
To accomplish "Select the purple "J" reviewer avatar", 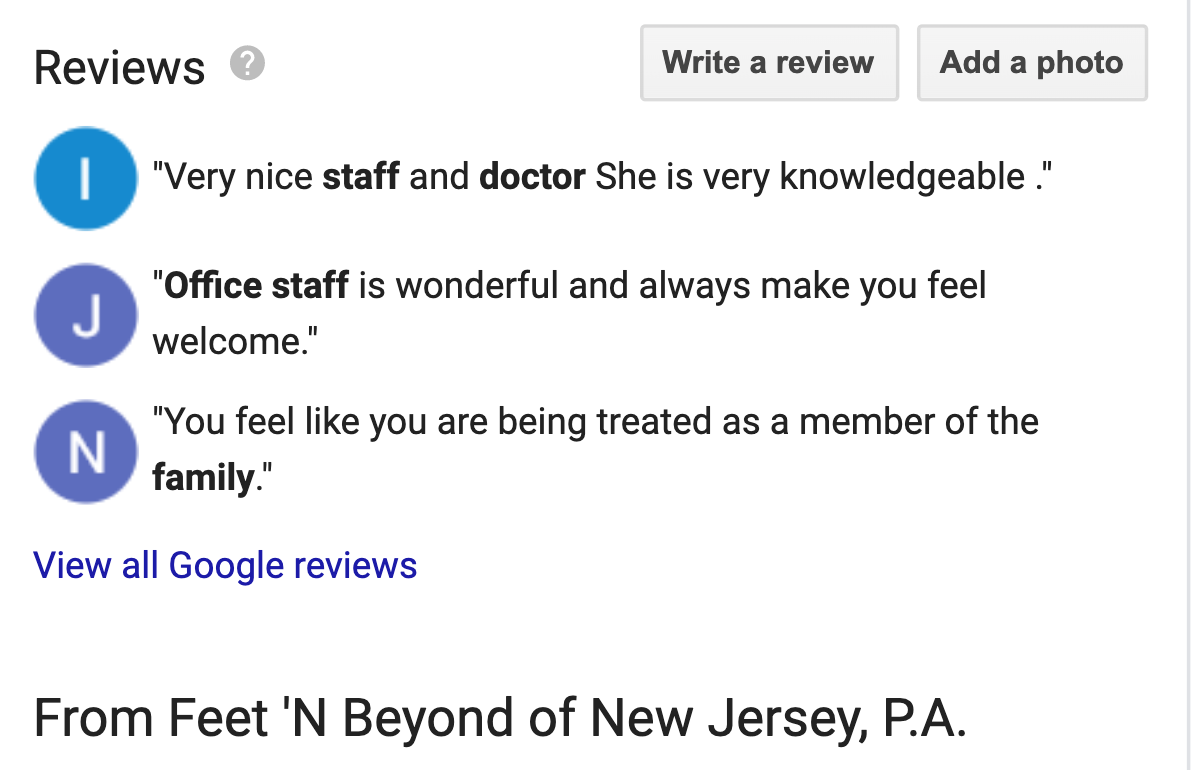I will click(x=85, y=314).
